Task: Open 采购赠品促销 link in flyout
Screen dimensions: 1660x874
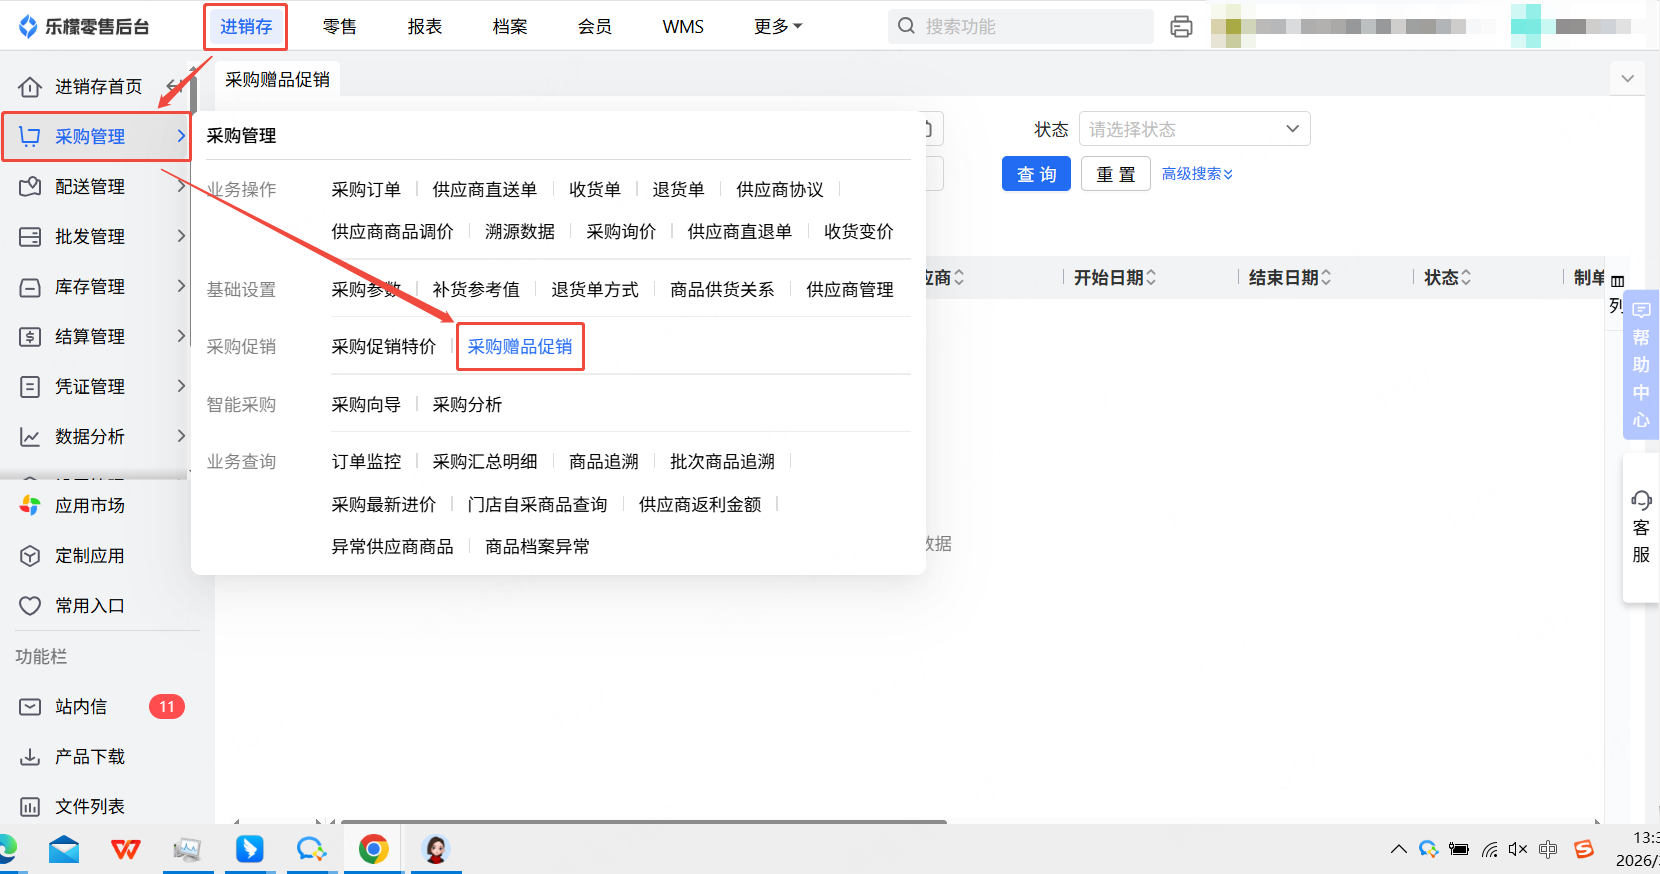Action: [520, 347]
